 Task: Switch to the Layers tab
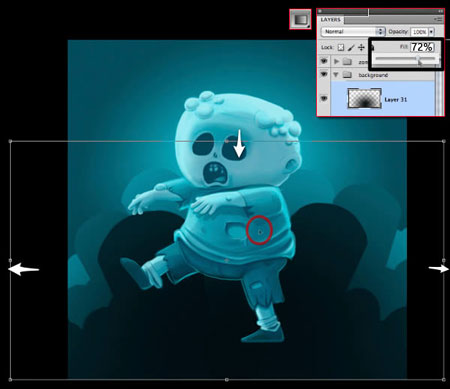point(331,20)
